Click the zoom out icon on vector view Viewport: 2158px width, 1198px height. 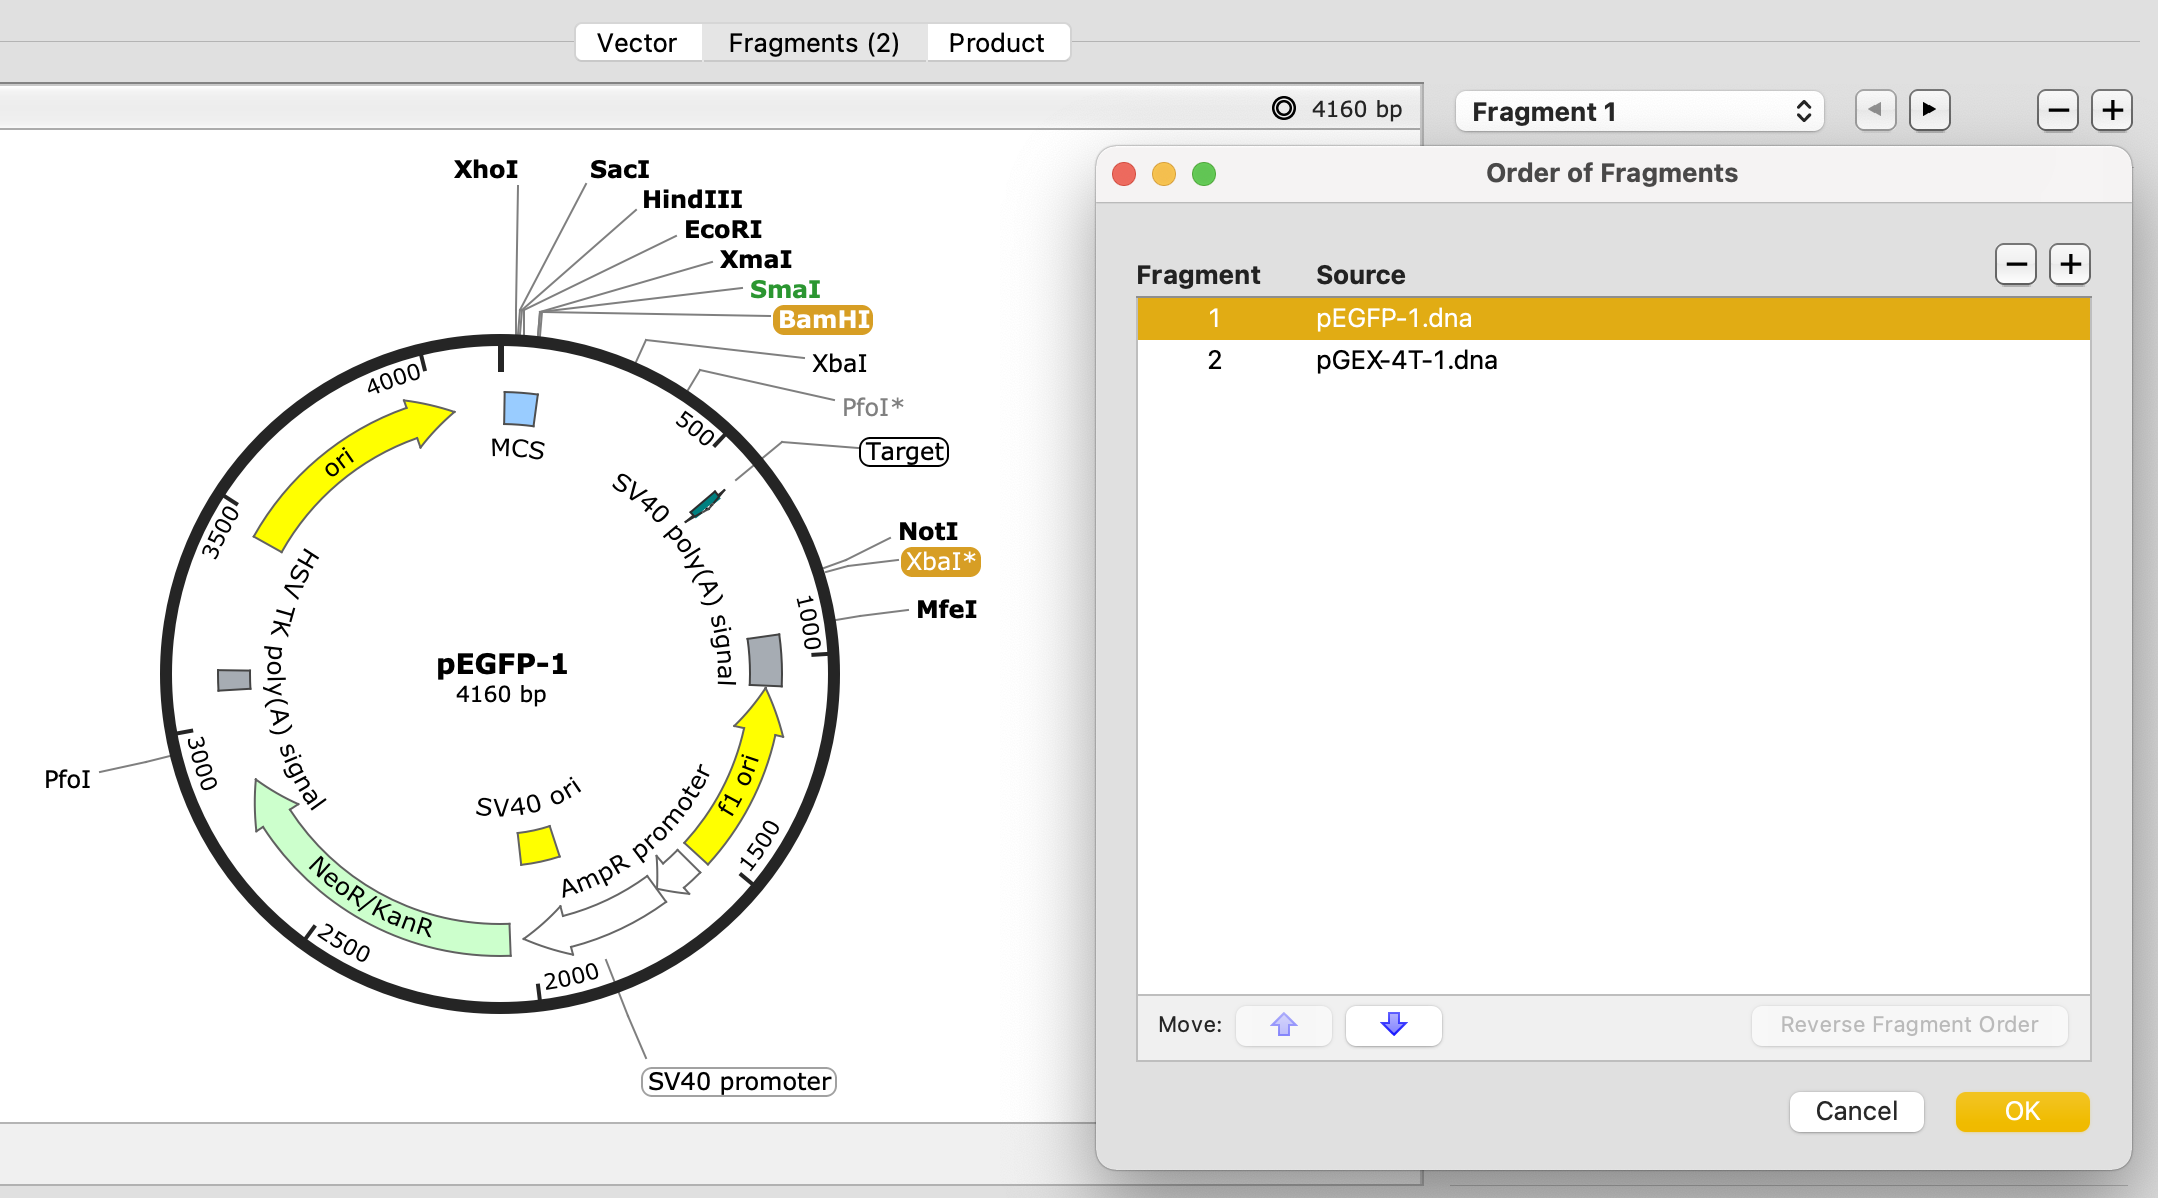(2053, 111)
